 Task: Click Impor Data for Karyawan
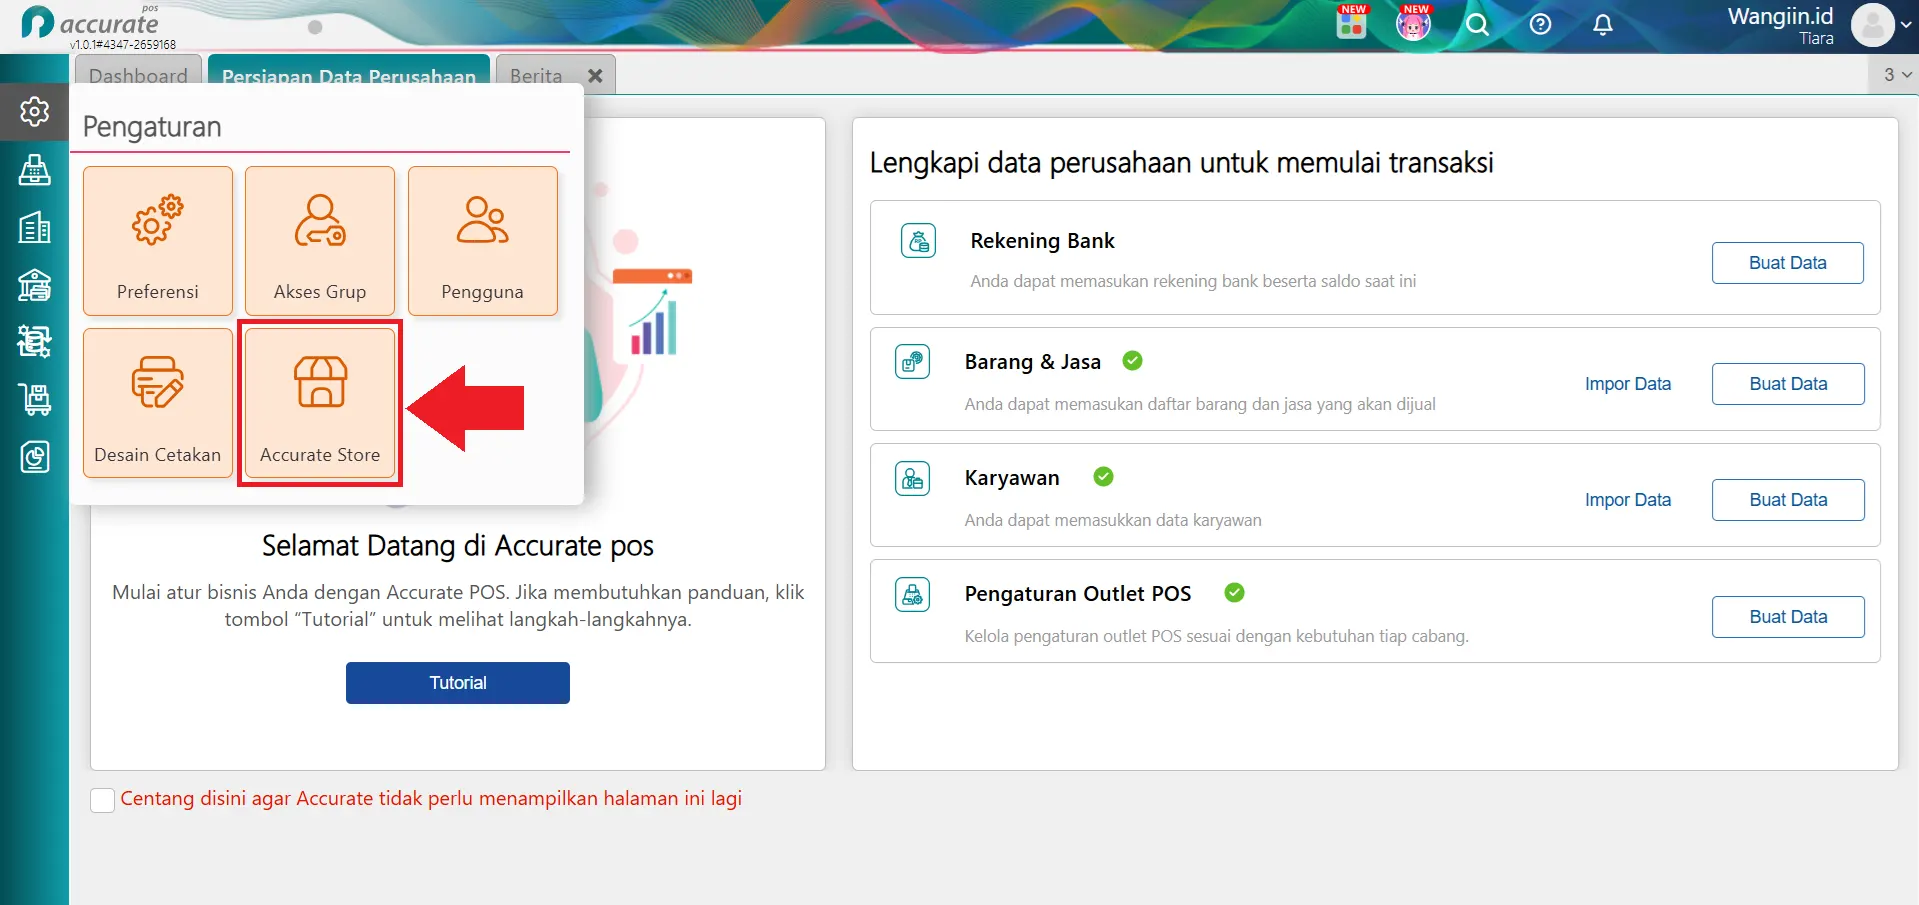click(x=1628, y=500)
